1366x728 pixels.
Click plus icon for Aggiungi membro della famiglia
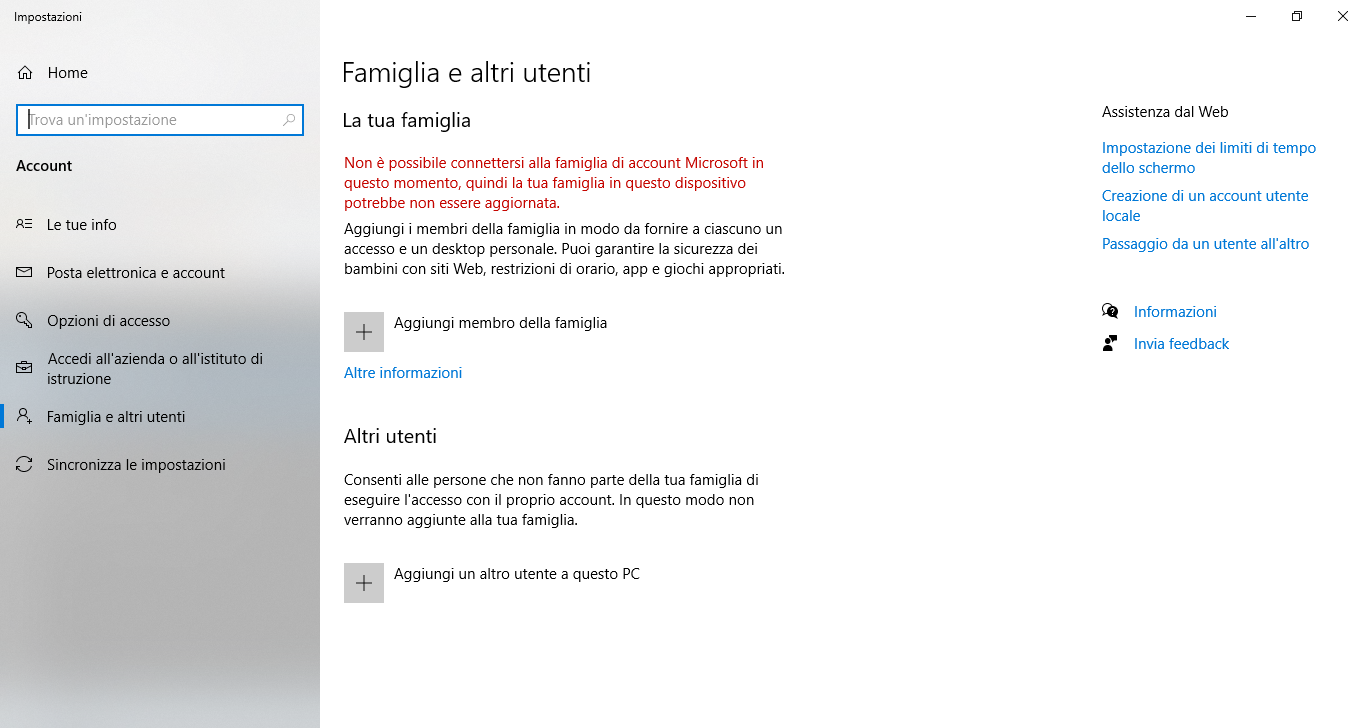pos(364,332)
